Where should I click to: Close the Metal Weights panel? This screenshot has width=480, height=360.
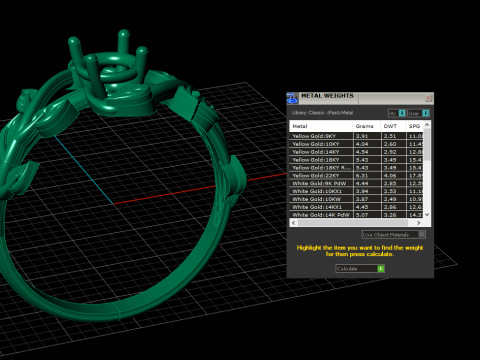tap(428, 98)
